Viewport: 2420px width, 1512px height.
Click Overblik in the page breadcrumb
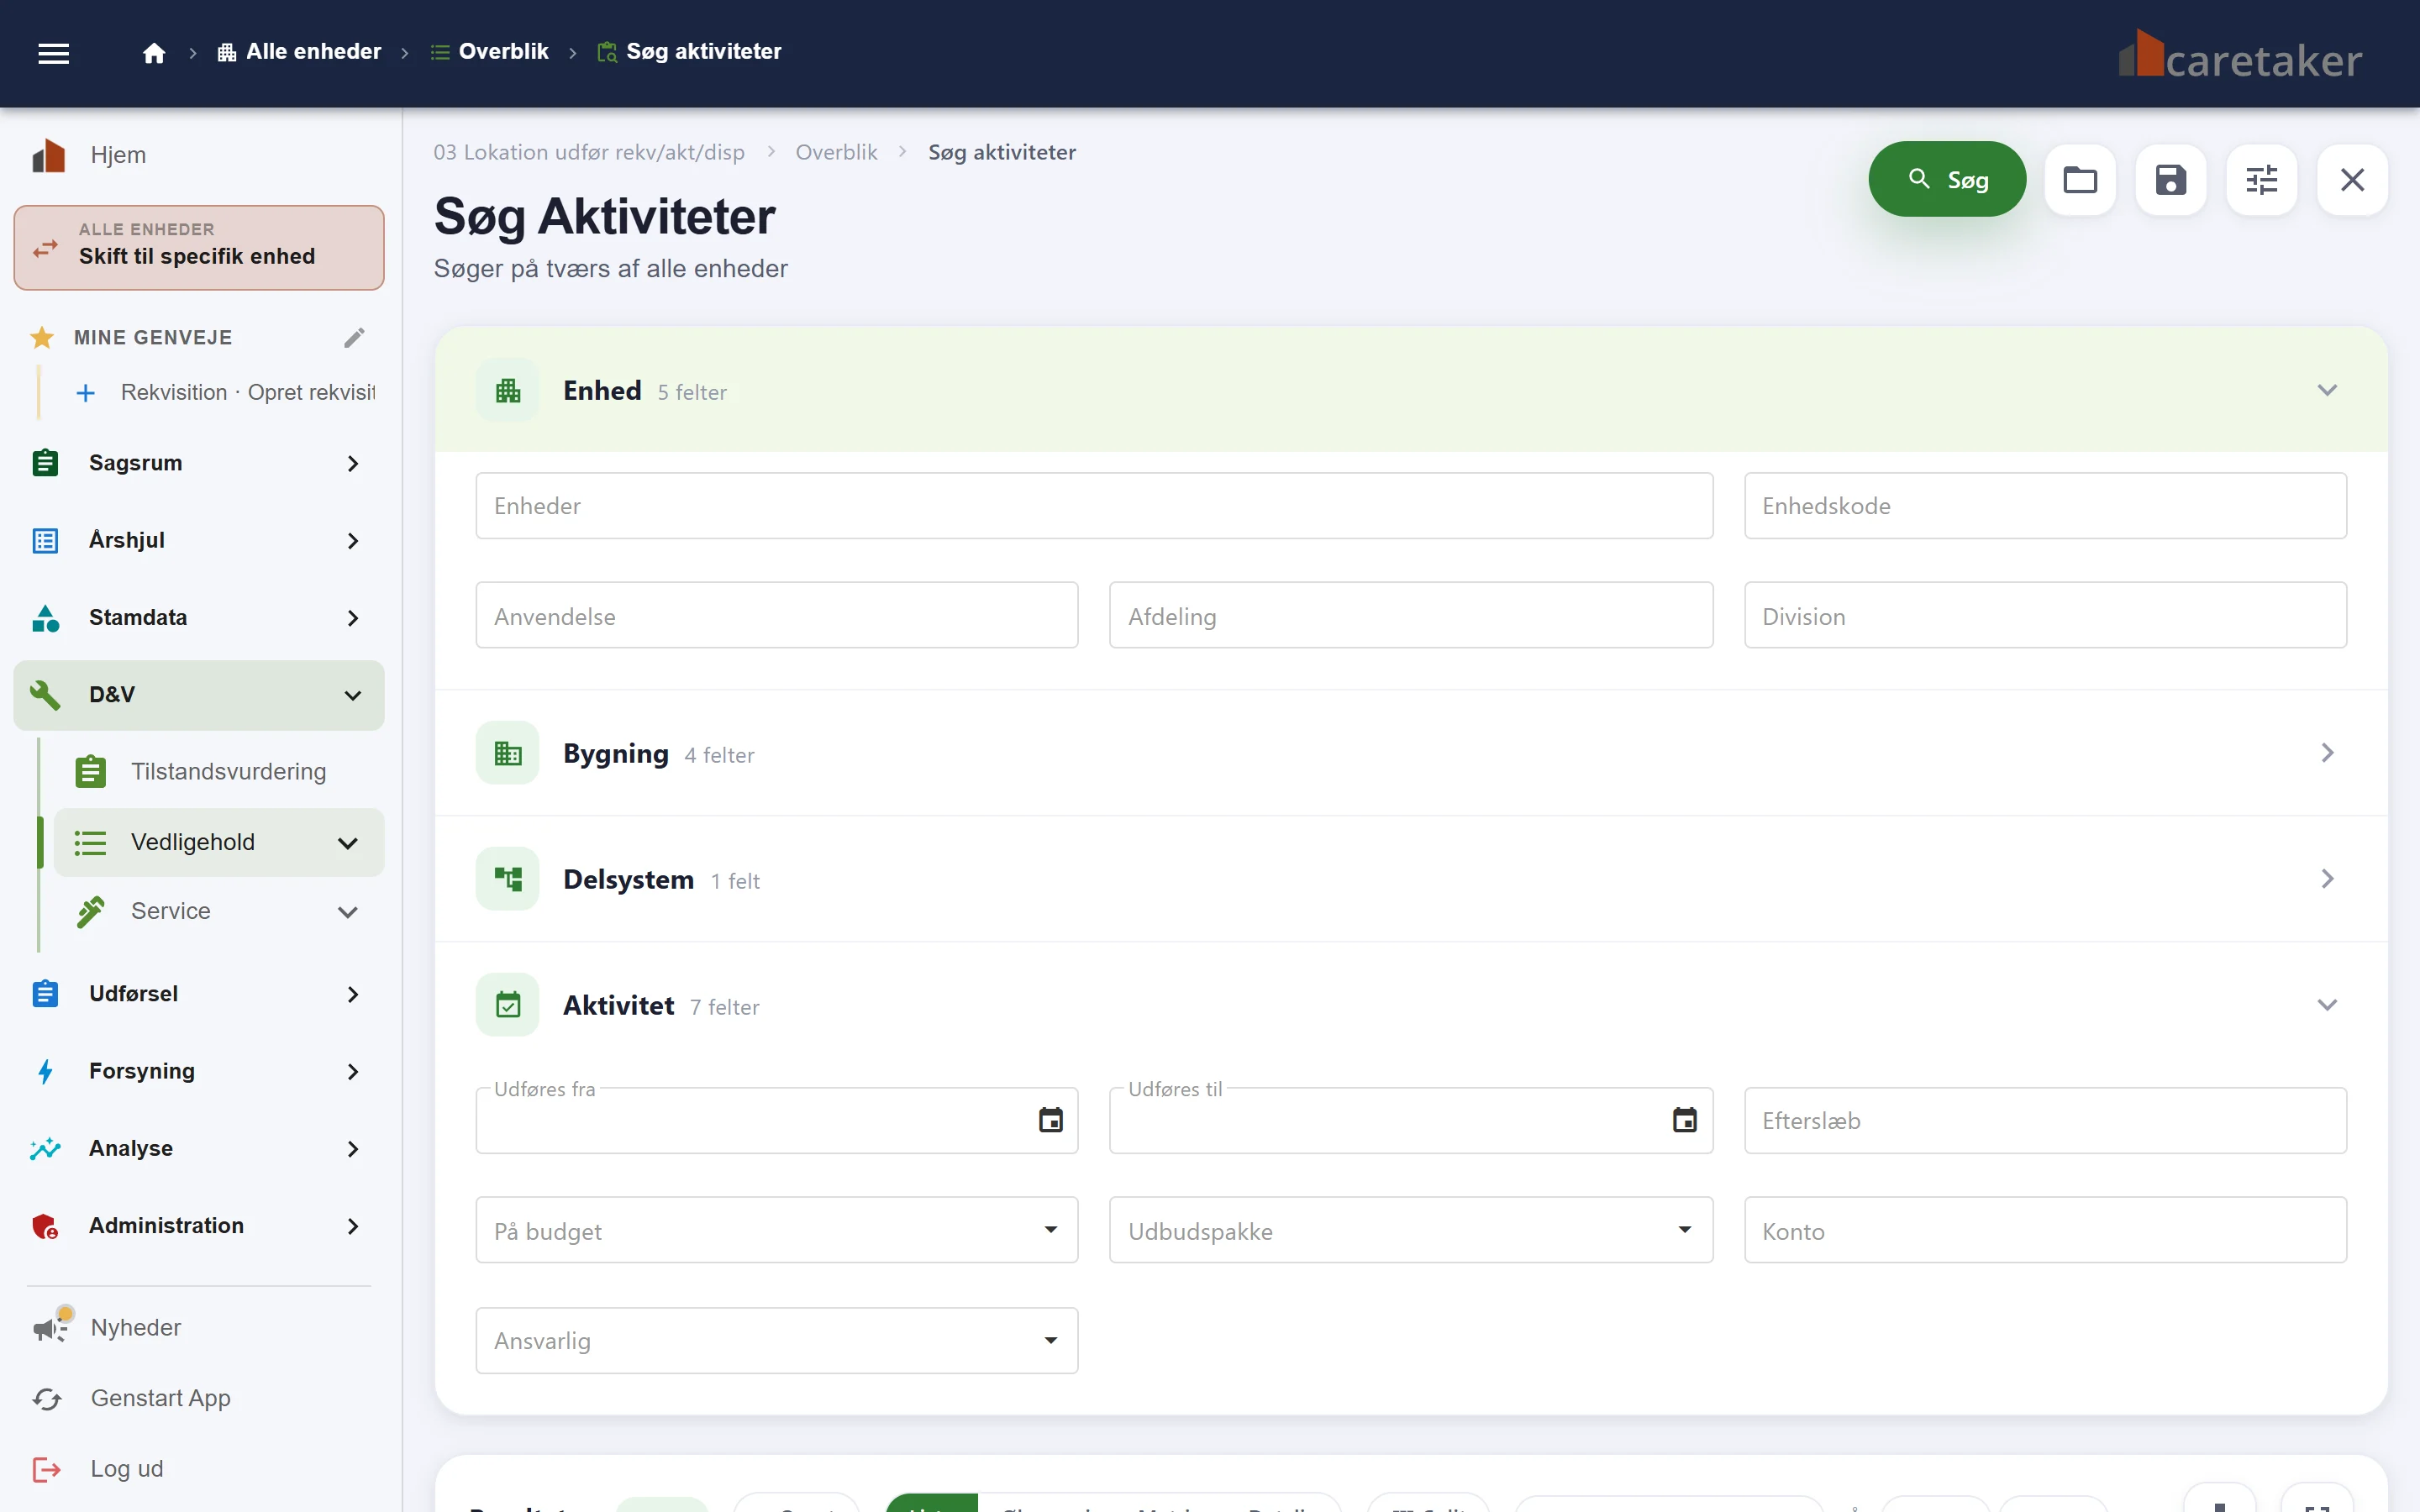pos(836,152)
